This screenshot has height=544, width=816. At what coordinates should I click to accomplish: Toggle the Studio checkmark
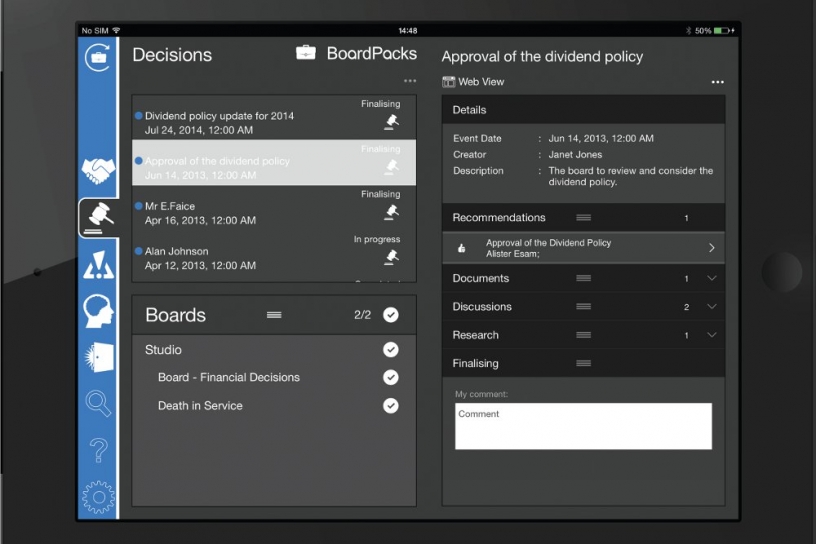391,350
